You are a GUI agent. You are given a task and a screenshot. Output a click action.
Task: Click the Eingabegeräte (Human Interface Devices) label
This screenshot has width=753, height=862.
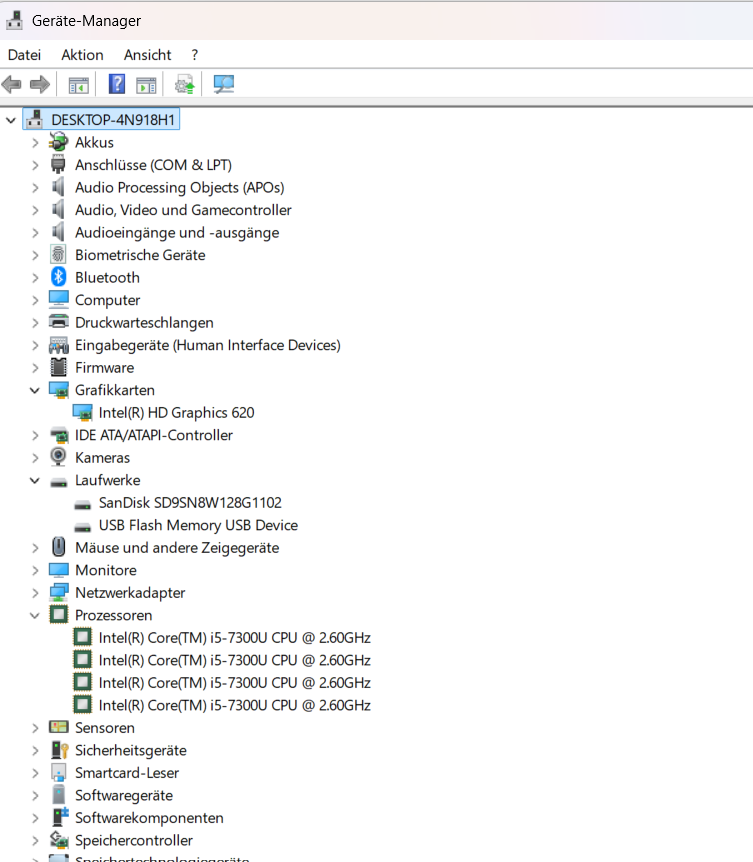tap(208, 345)
